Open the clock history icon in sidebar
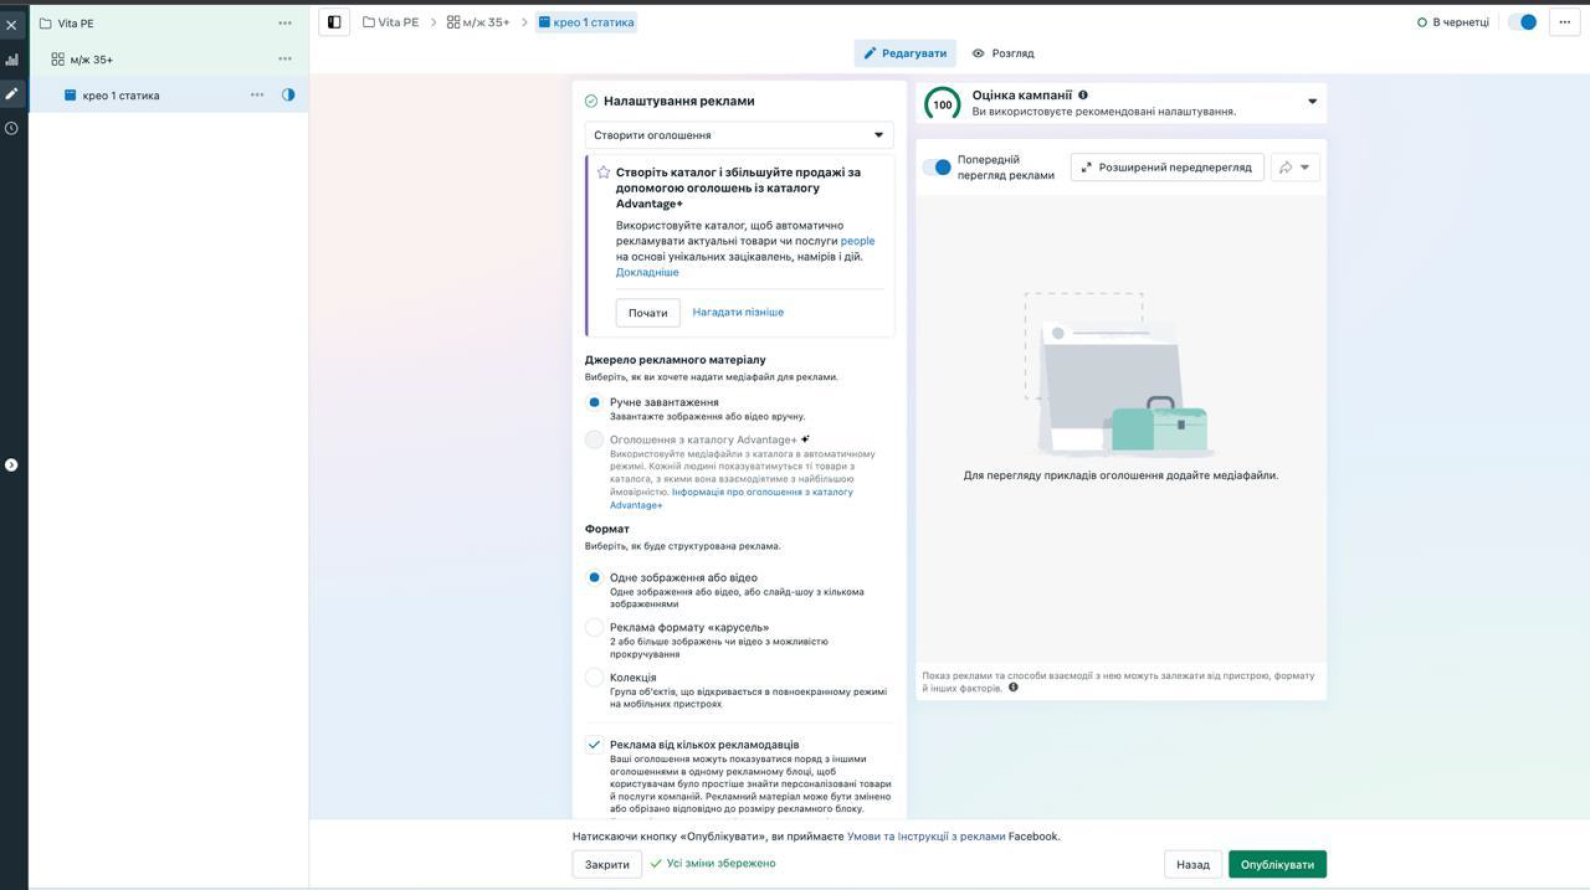The height and width of the screenshot is (890, 1590). 12,128
